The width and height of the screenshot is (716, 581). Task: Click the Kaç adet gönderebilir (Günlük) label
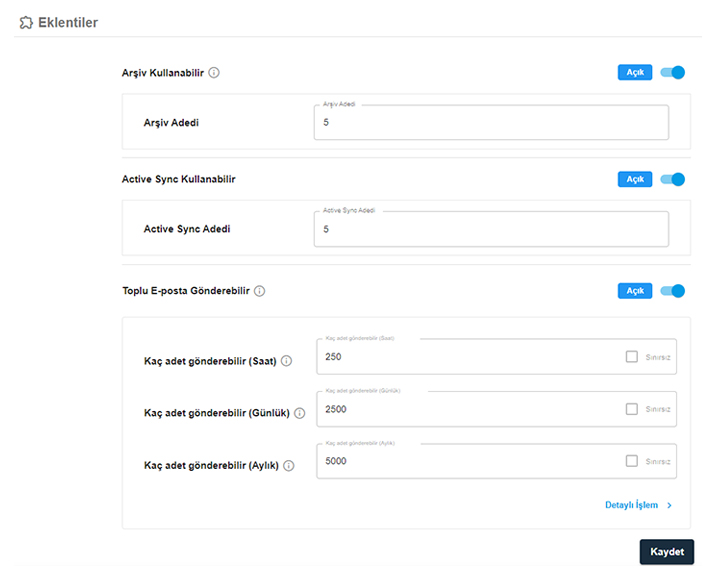pyautogui.click(x=217, y=413)
